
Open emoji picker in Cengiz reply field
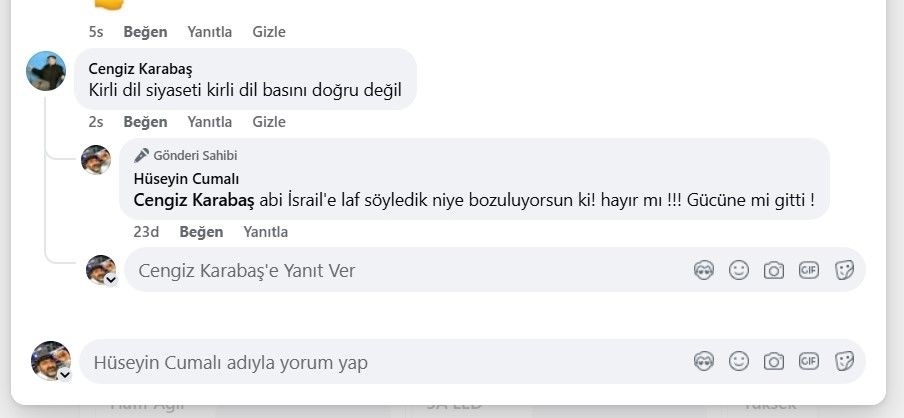[739, 270]
